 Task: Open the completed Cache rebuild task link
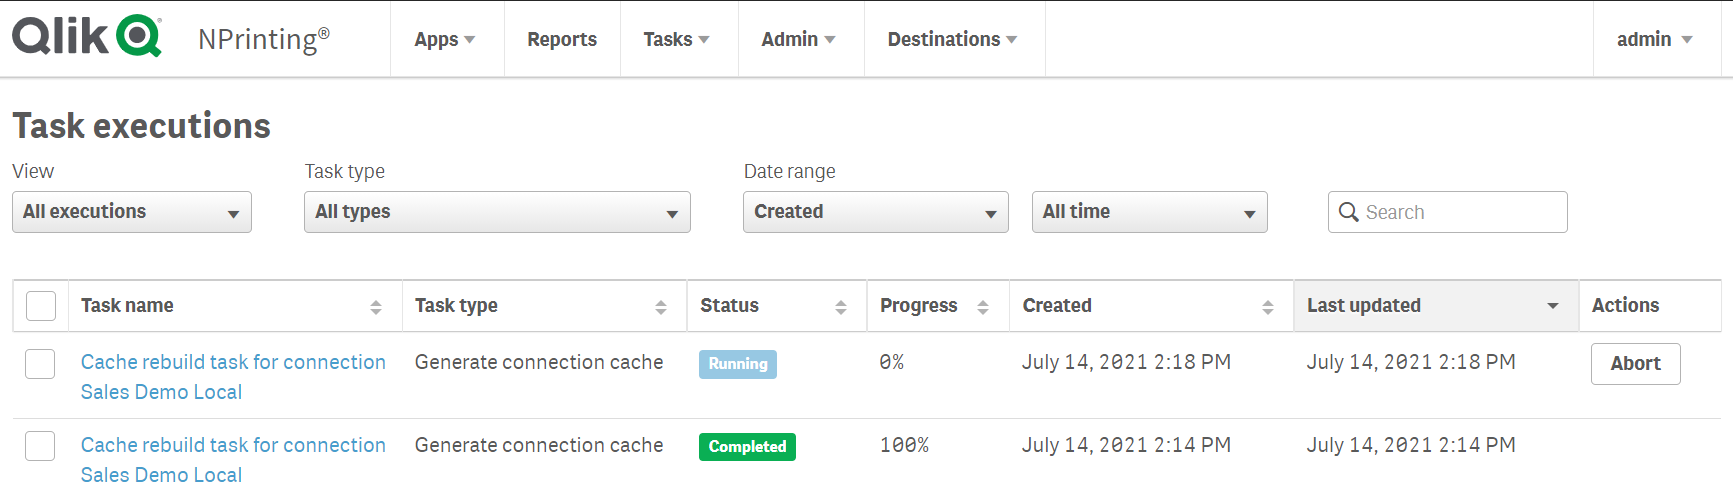pyautogui.click(x=232, y=446)
